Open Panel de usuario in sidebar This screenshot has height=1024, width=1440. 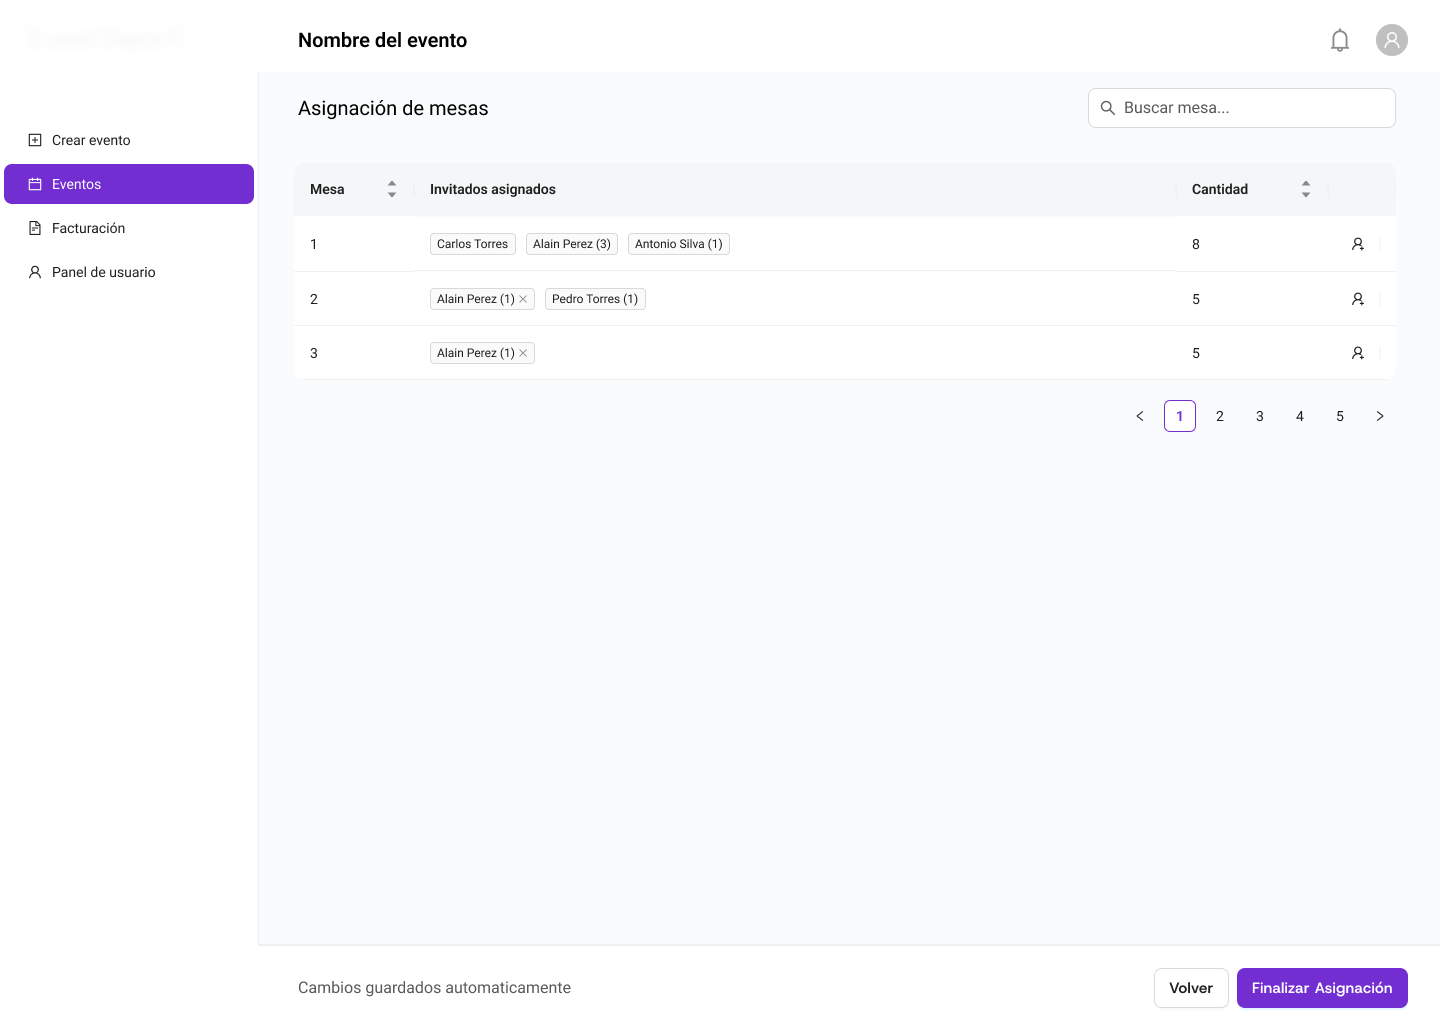point(103,272)
